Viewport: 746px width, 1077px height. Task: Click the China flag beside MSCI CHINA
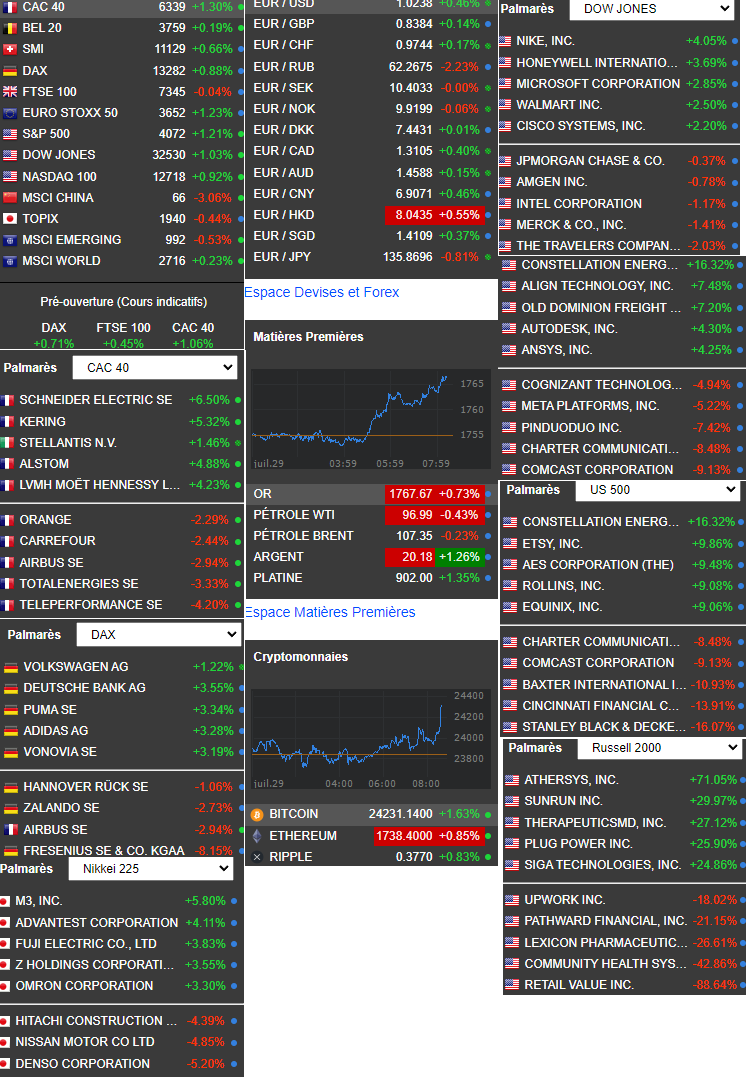point(10,198)
